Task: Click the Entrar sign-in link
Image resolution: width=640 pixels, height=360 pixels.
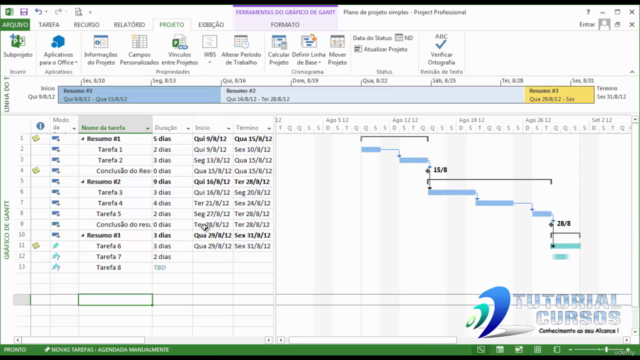Action: click(x=587, y=24)
